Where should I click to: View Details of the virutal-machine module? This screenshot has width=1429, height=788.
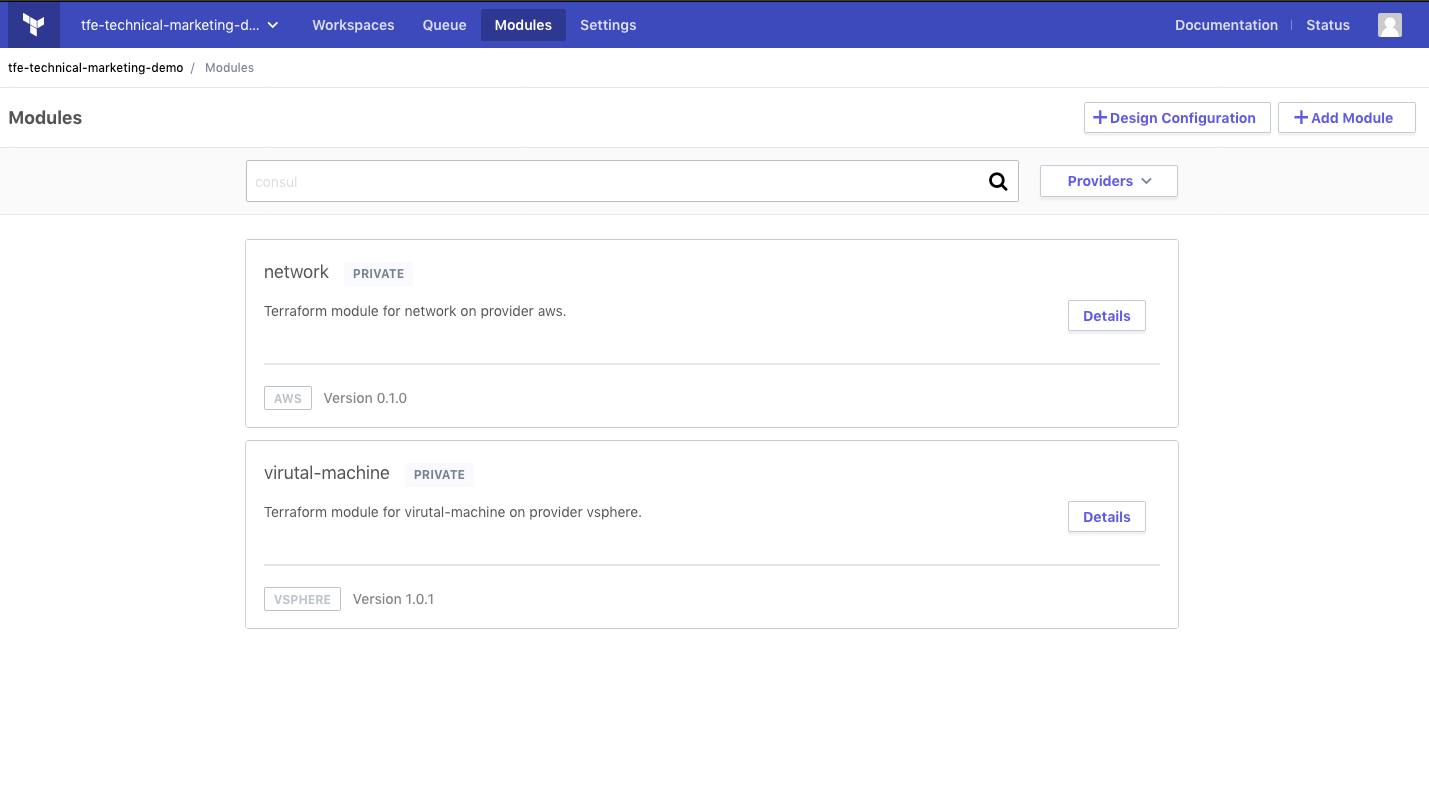point(1106,517)
